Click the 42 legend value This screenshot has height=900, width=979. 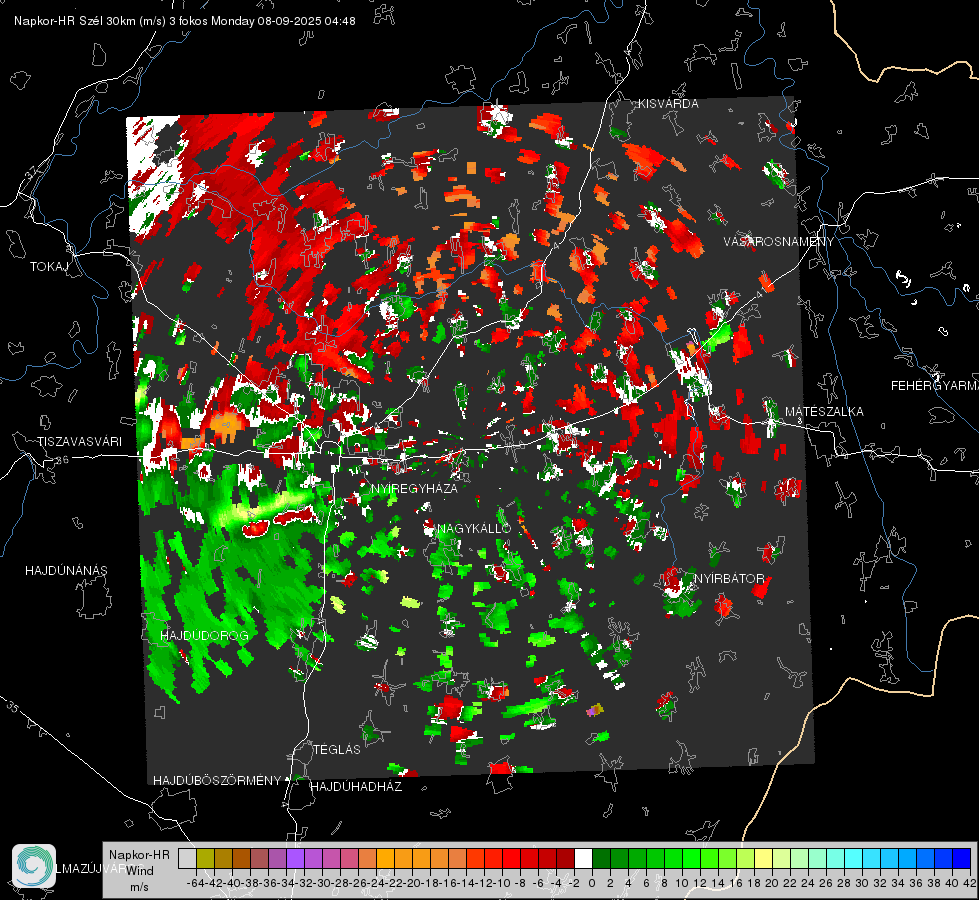point(970,883)
